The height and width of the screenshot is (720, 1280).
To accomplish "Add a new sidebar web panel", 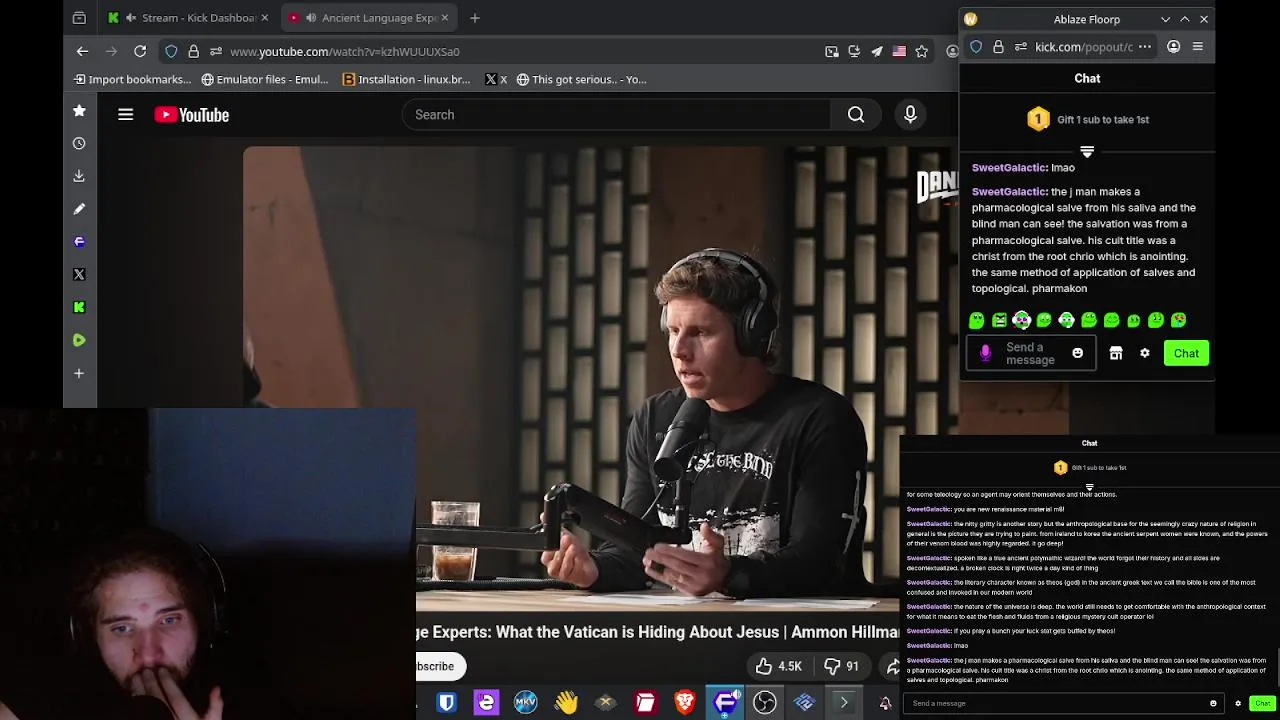I will pos(79,373).
